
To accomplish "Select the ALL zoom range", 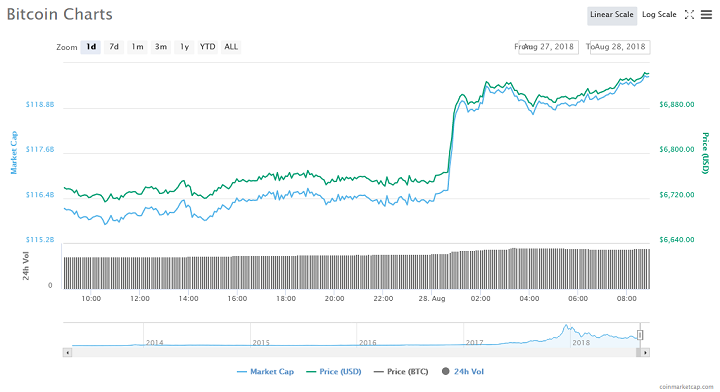I will 231,47.
